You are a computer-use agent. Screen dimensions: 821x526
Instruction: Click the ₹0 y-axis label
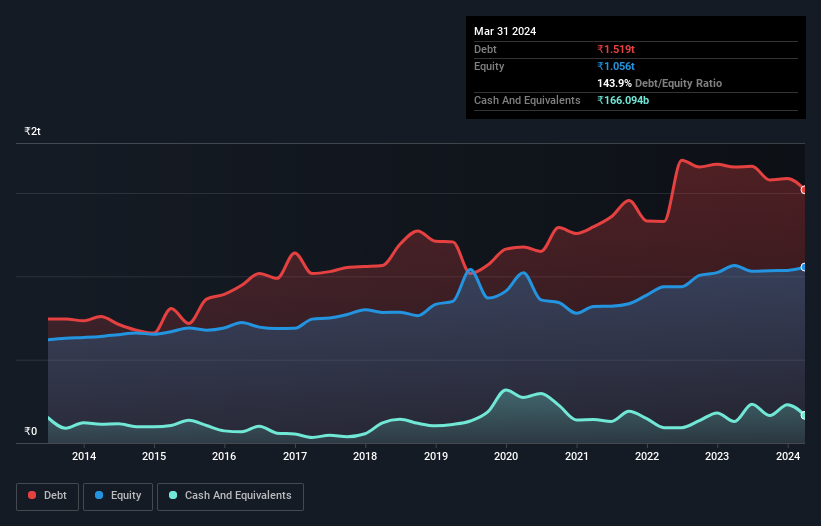31,431
